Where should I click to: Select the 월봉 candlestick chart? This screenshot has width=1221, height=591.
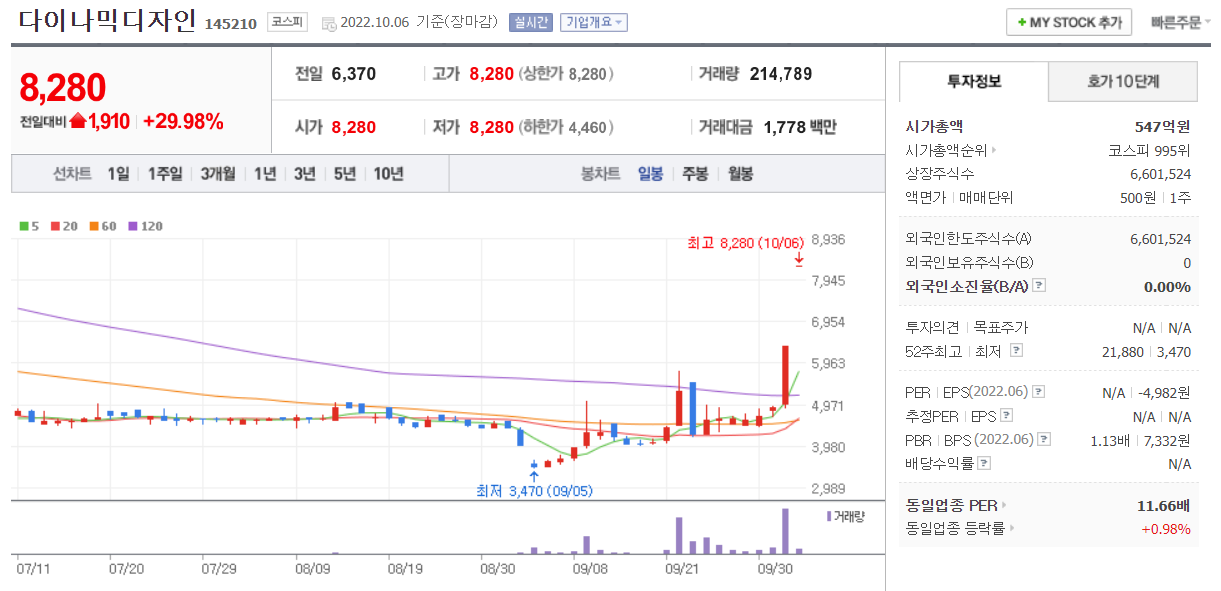click(740, 174)
